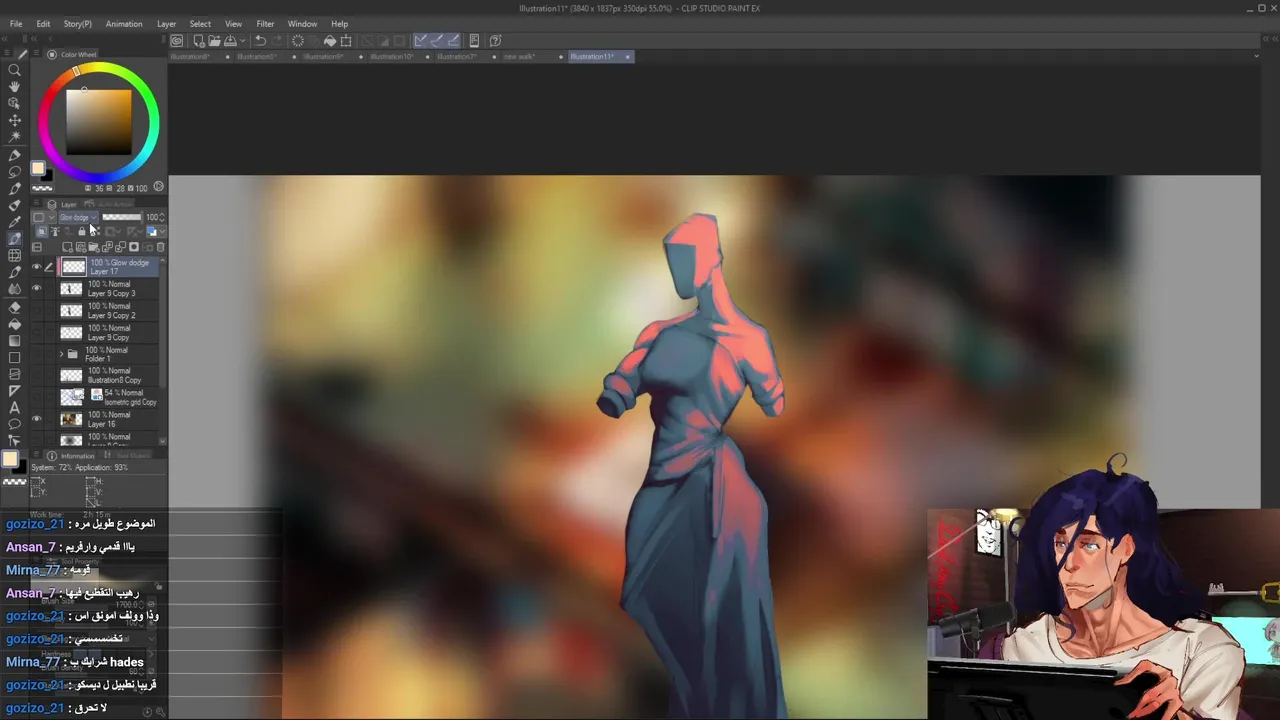Click the Delete layer trash icon
The height and width of the screenshot is (720, 1280).
160,247
